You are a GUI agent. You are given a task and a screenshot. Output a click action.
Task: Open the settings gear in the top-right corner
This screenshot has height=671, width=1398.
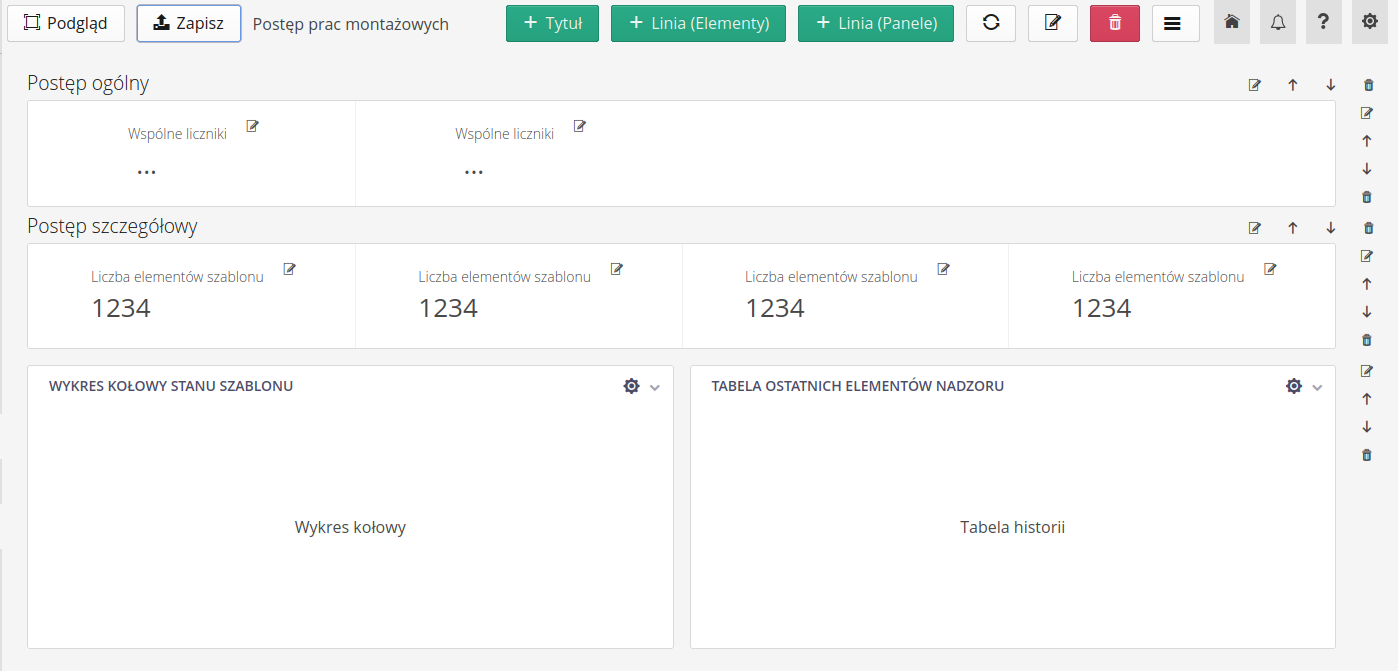tap(1370, 22)
